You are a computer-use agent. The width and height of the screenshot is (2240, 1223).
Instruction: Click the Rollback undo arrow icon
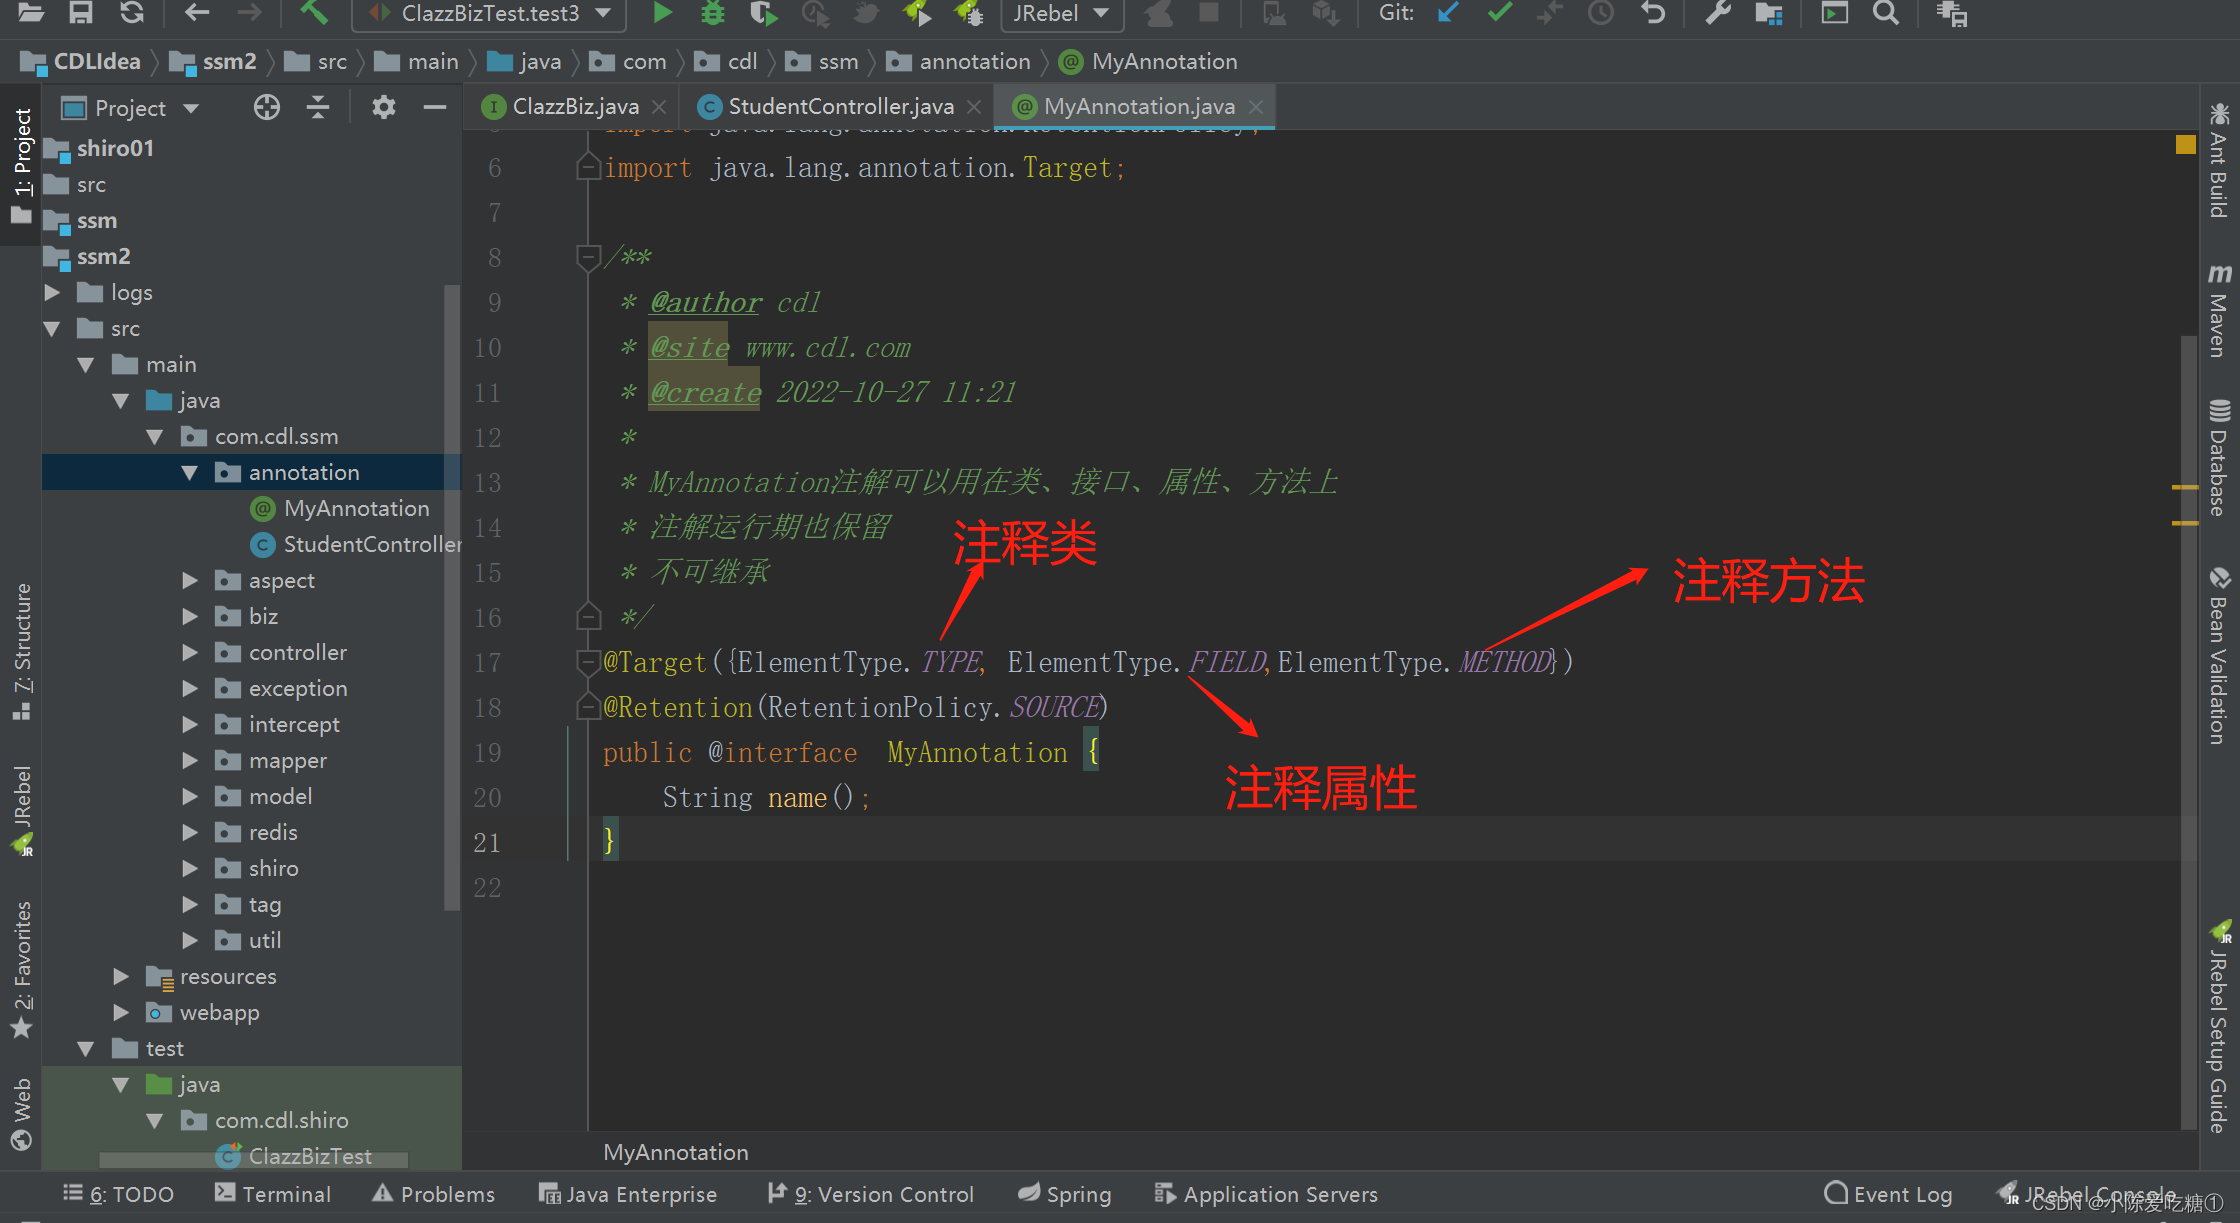pyautogui.click(x=1653, y=13)
